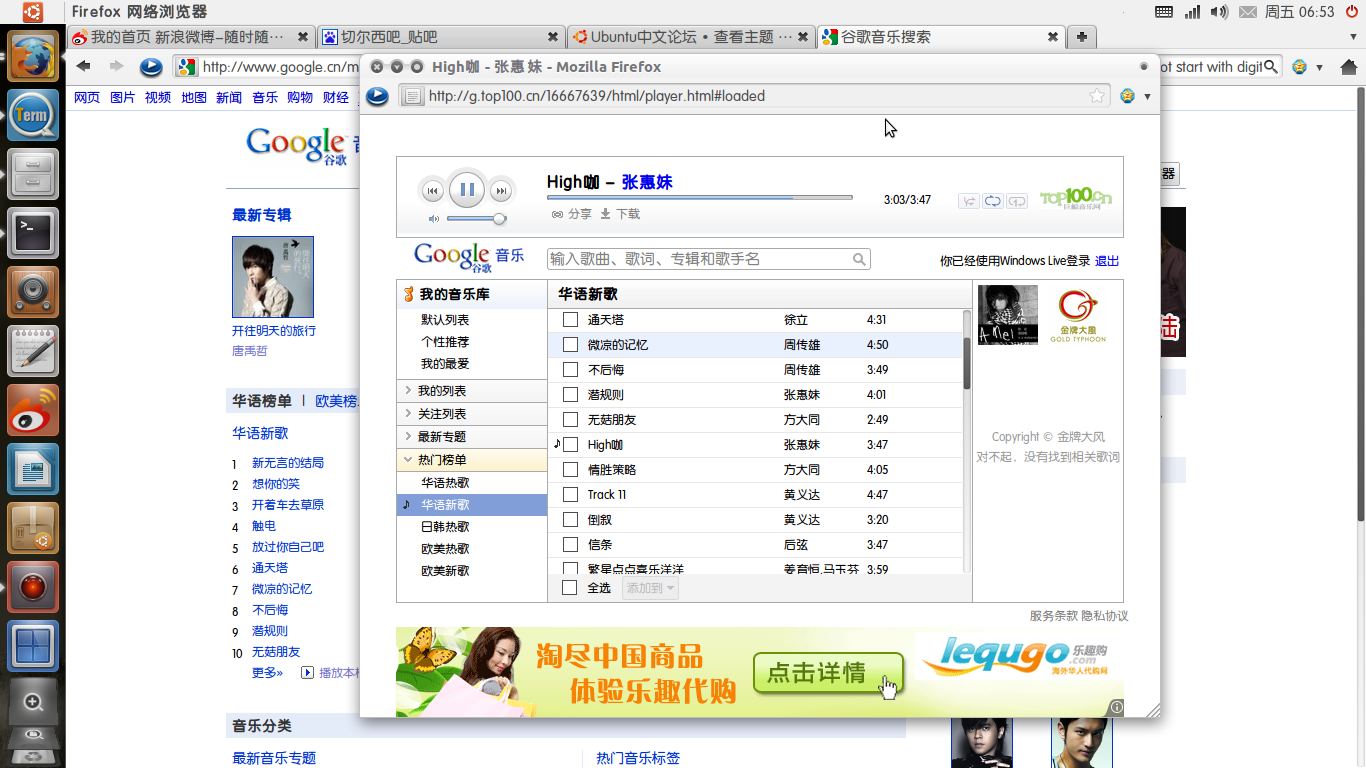
Task: Click the 分享 share link icon
Action: [572, 214]
